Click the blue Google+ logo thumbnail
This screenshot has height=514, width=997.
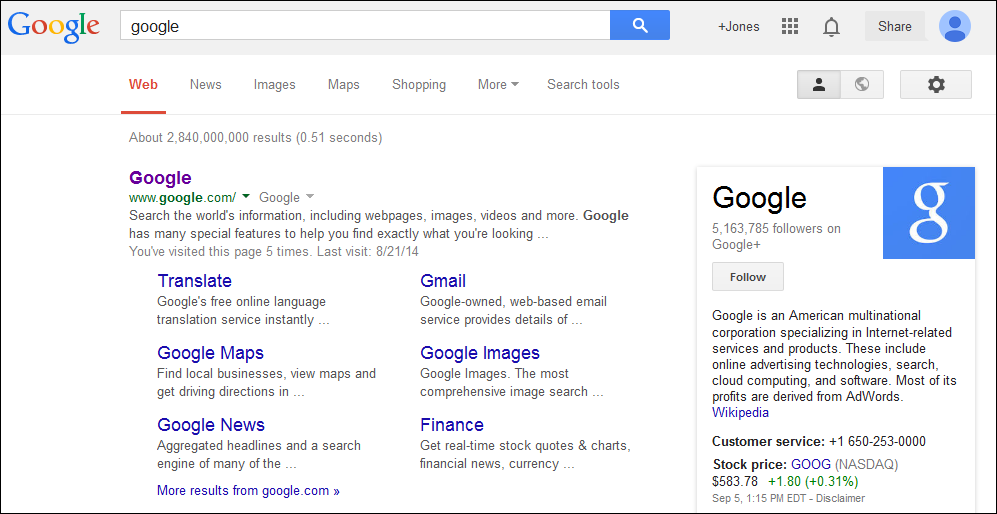[928, 213]
